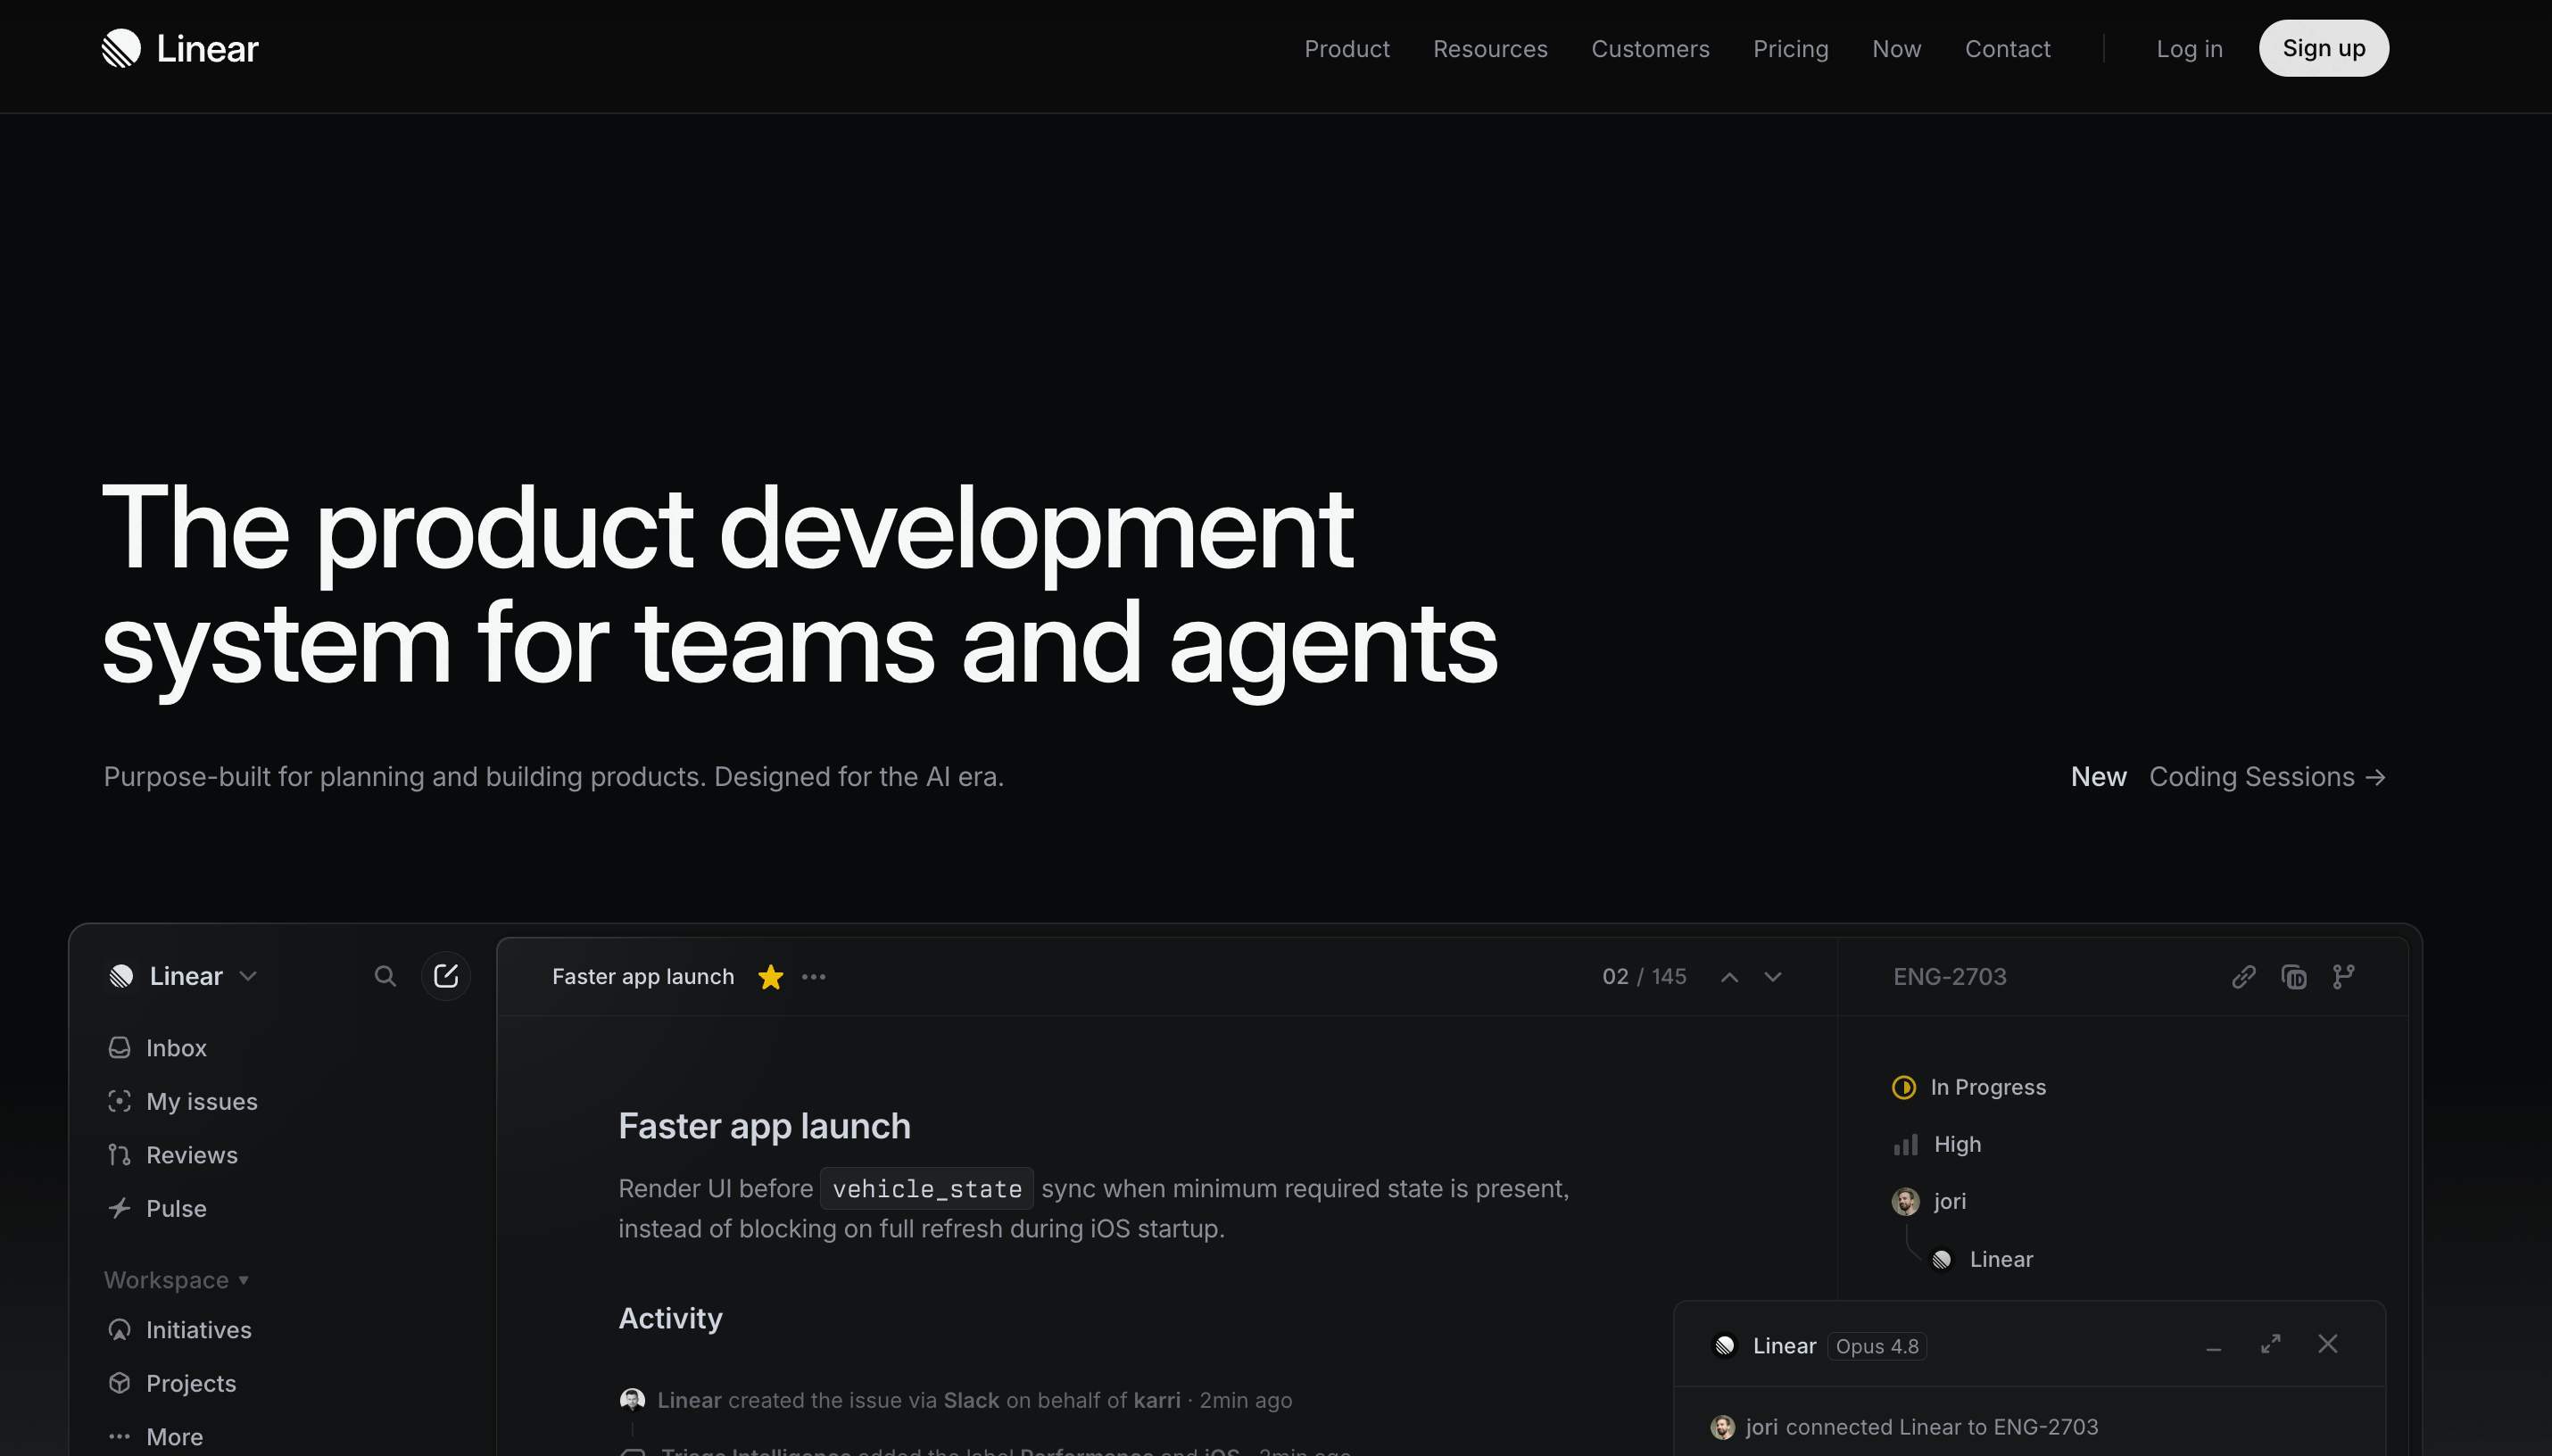Expand the Linear workspace switcher dropdown

point(184,976)
